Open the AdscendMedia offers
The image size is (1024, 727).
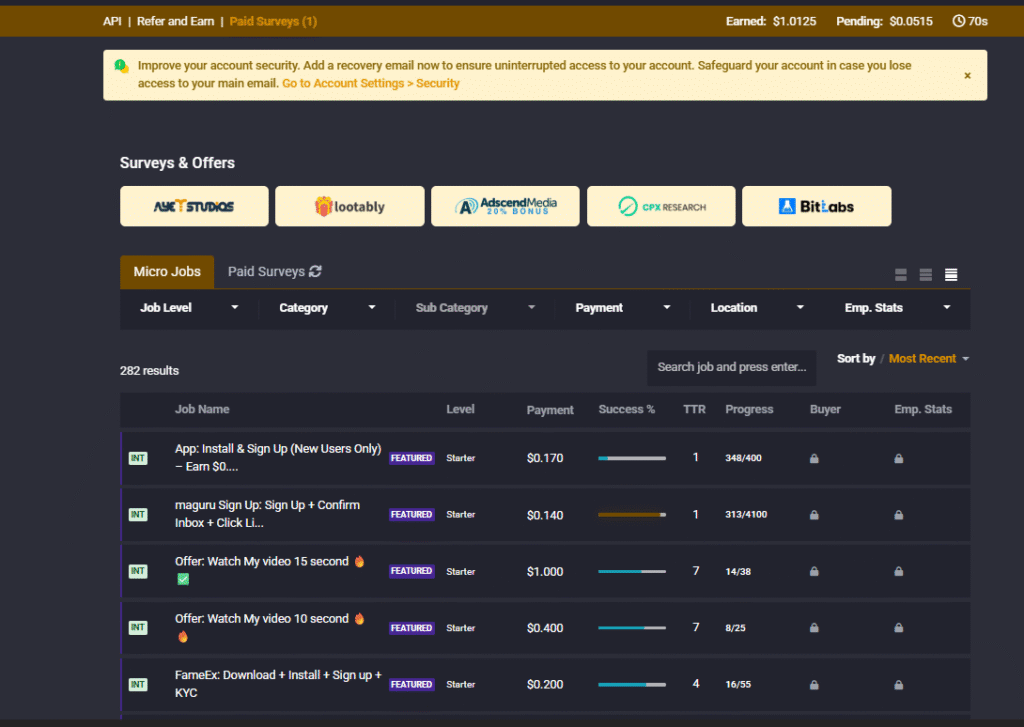(x=505, y=206)
